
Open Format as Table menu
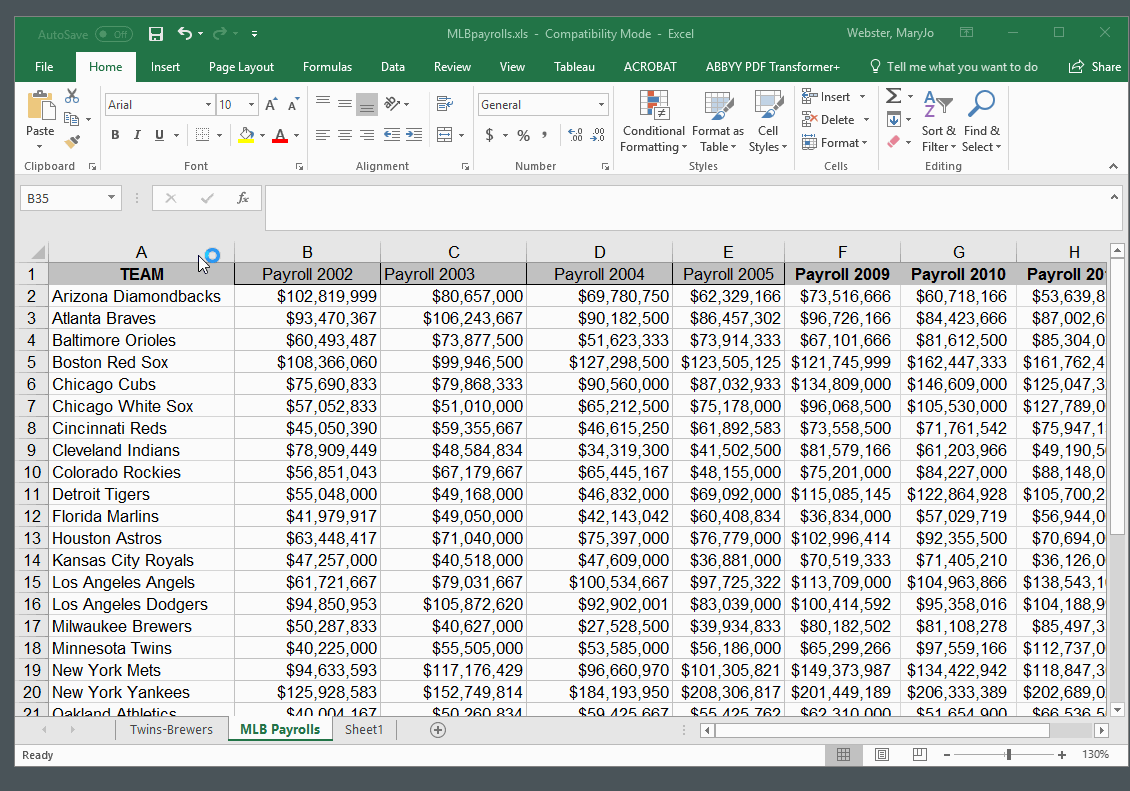tap(718, 121)
